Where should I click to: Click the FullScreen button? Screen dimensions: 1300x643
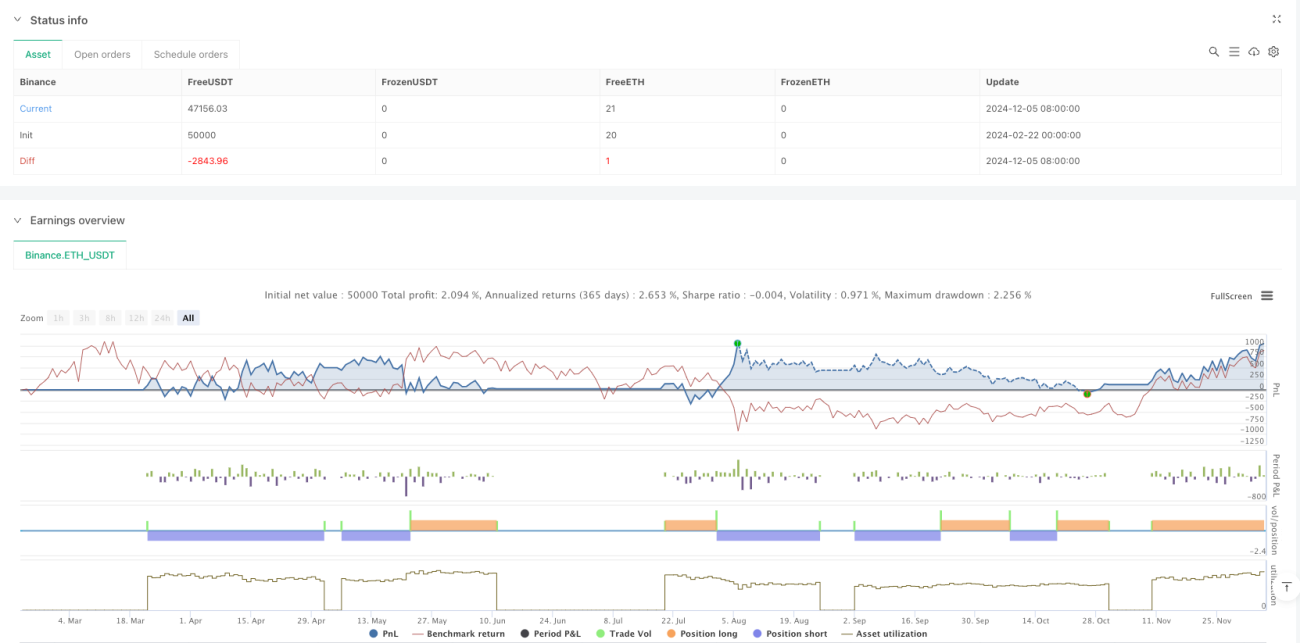(x=1231, y=296)
